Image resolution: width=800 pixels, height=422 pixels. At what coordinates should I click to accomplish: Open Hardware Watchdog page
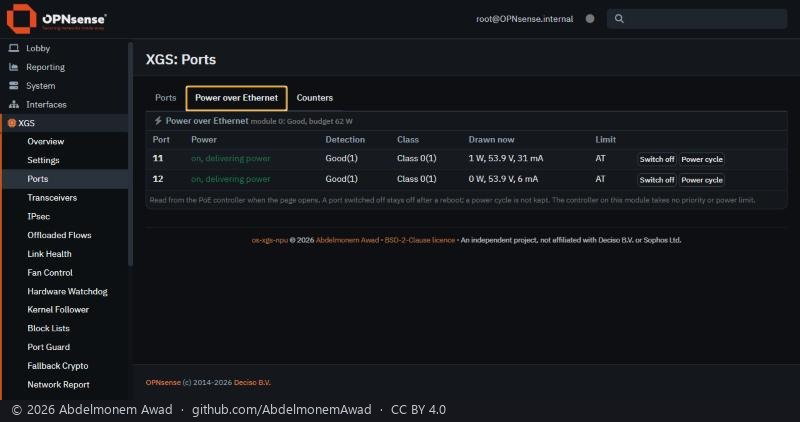click(65, 291)
